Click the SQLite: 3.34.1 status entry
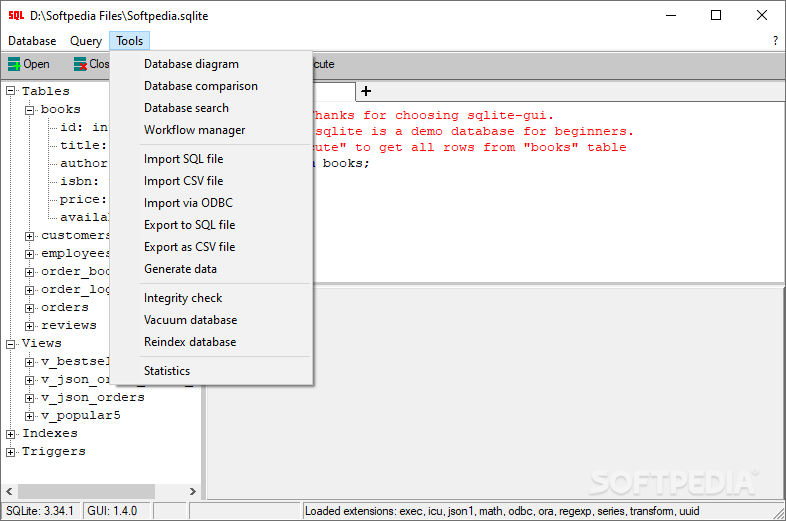This screenshot has height=521, width=786. (x=40, y=511)
